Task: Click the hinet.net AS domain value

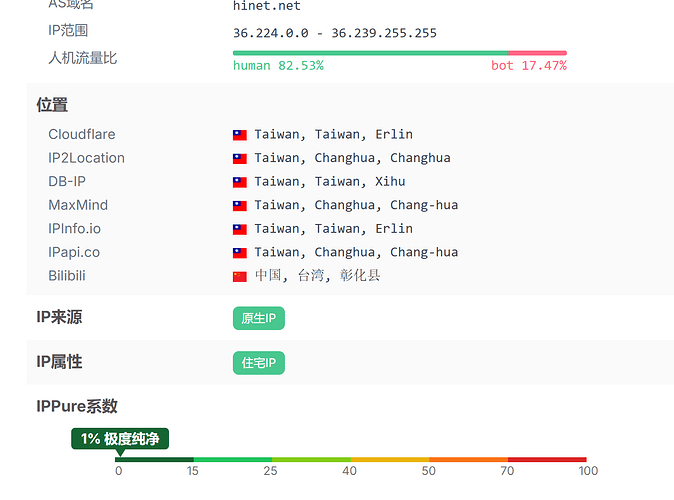Action: [266, 6]
